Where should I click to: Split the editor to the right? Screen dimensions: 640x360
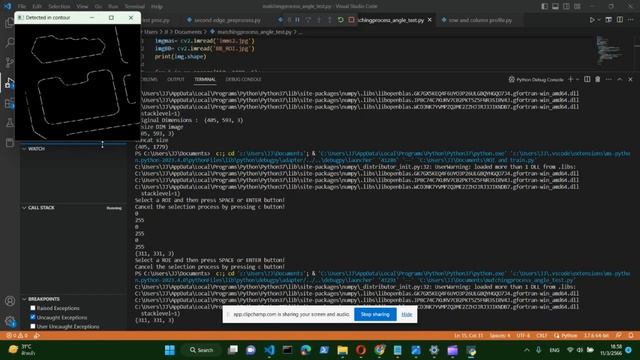pos(620,20)
